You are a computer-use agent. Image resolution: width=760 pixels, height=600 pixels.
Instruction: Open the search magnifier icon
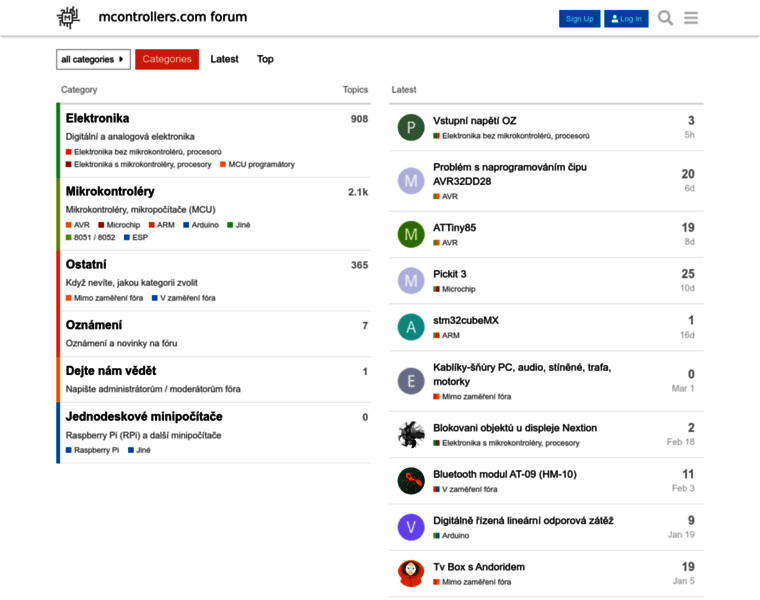click(x=665, y=18)
